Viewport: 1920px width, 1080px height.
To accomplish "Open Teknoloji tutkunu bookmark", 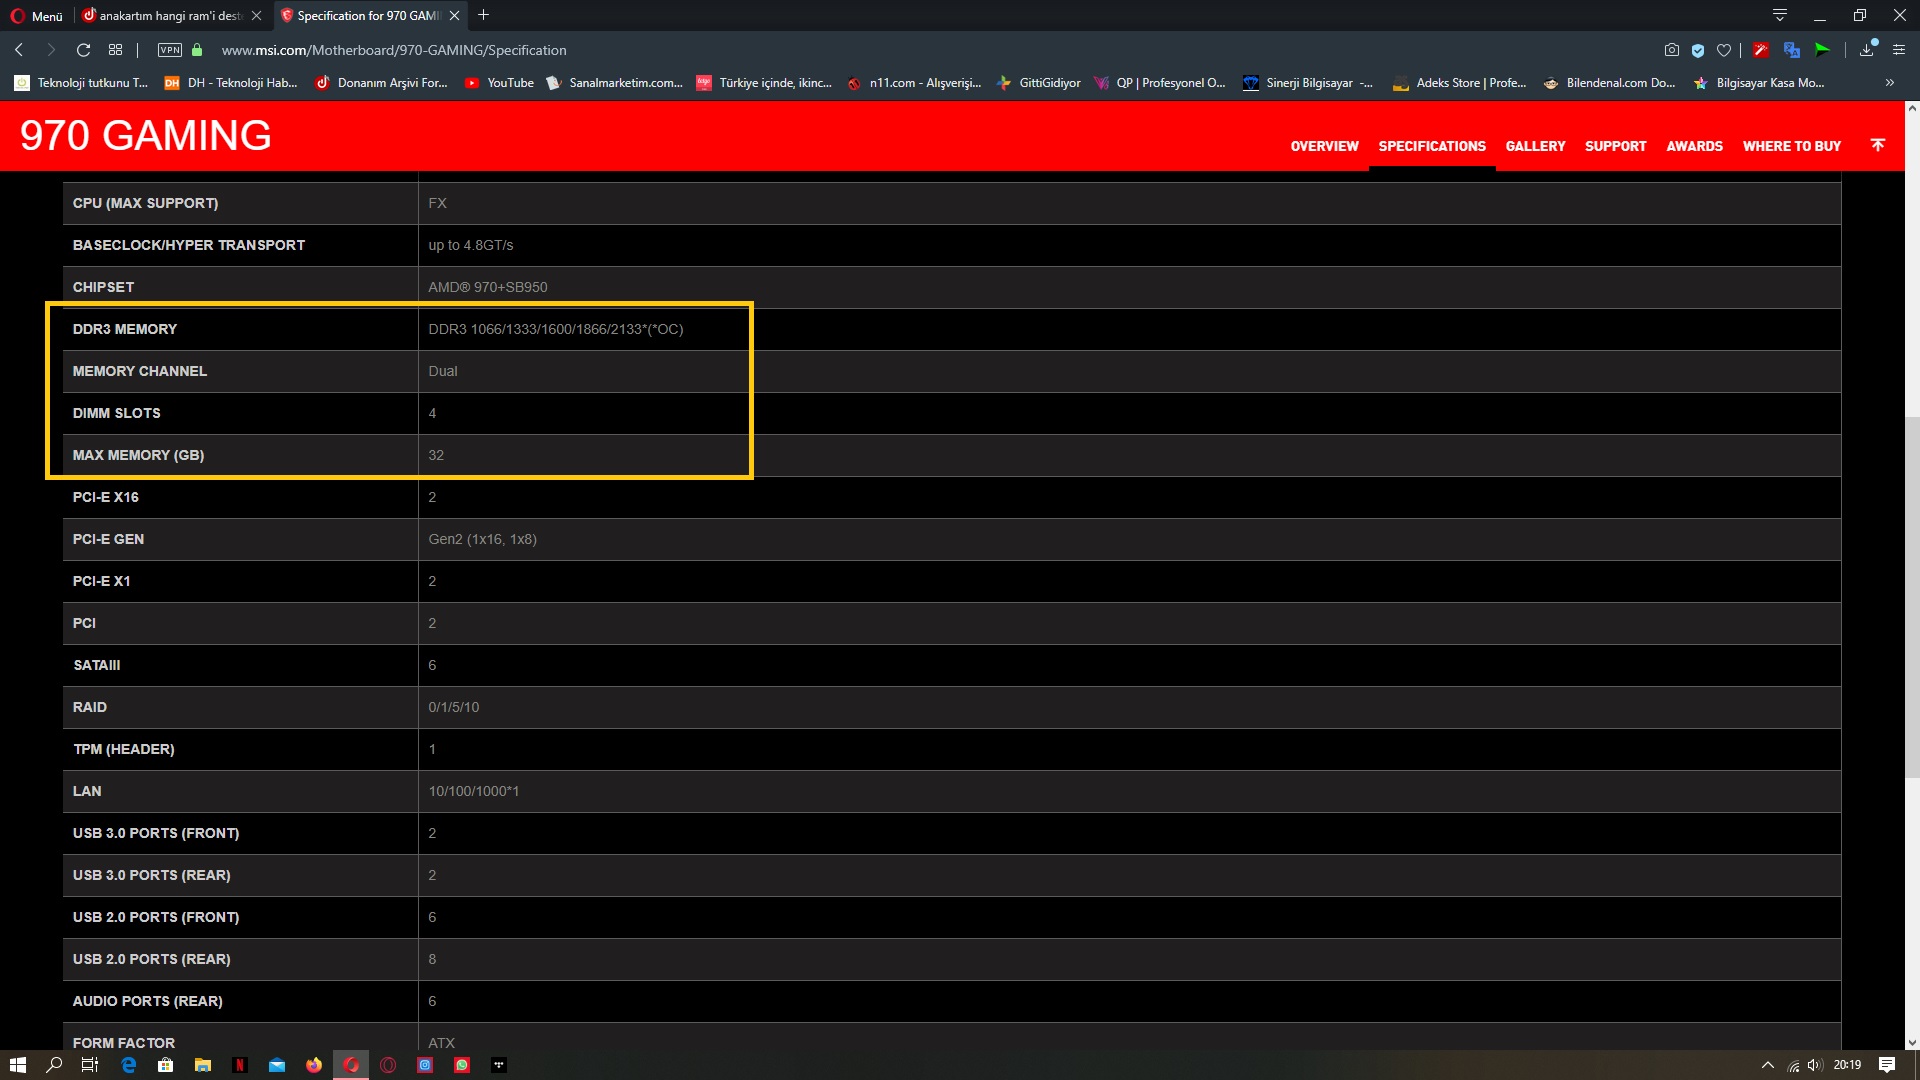I will (82, 83).
